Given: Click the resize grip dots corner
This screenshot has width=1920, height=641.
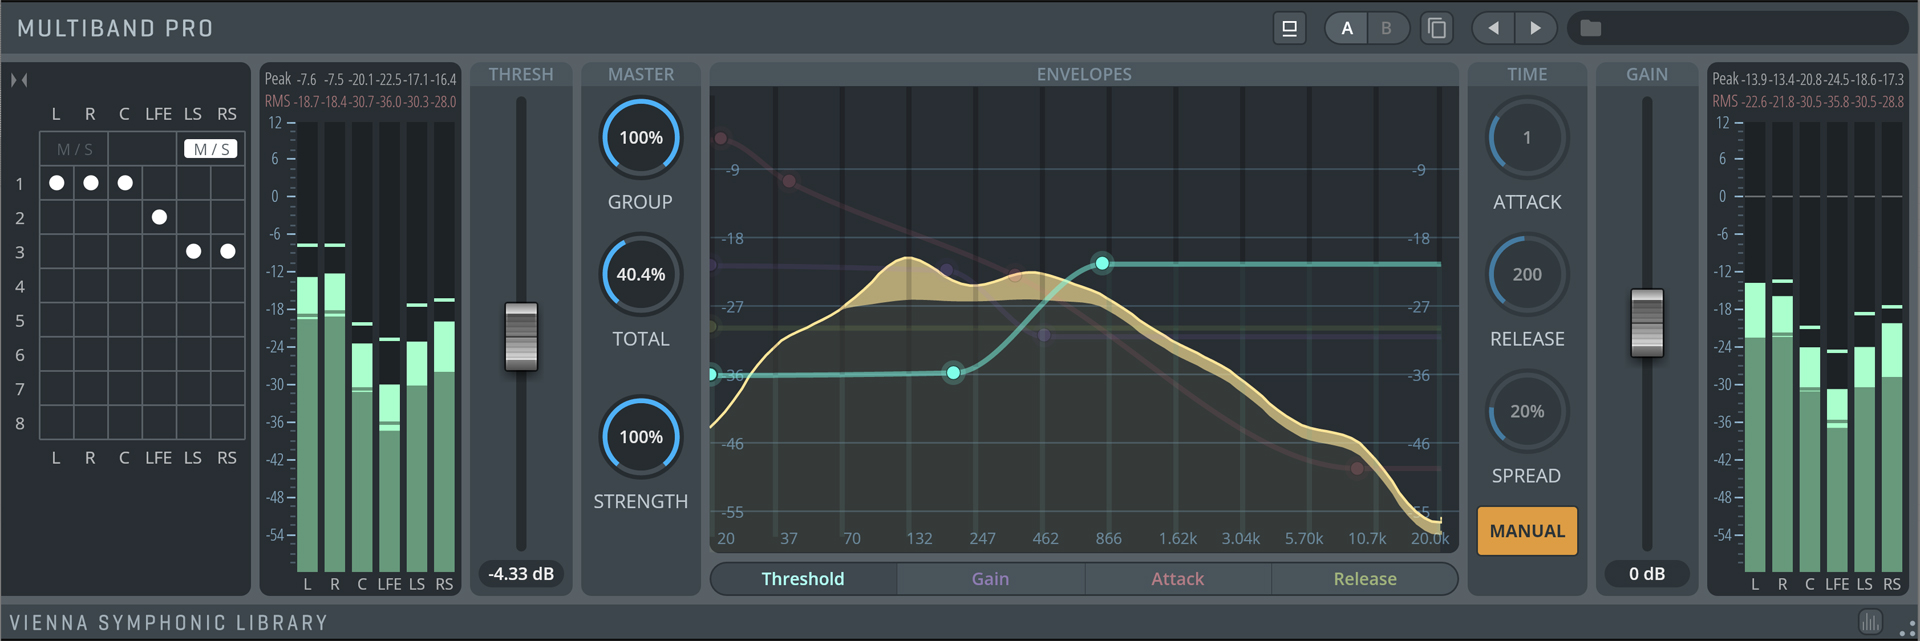Looking at the screenshot, I should 1906,627.
